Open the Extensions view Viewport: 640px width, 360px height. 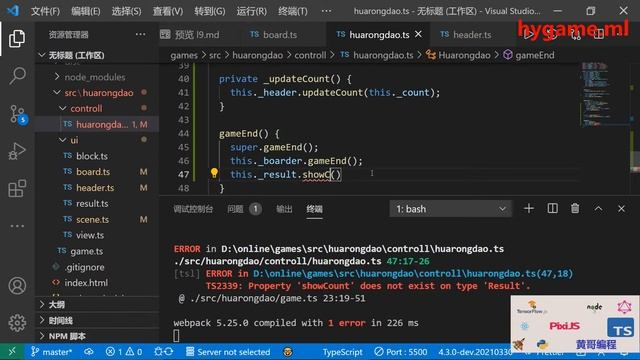[x=17, y=189]
